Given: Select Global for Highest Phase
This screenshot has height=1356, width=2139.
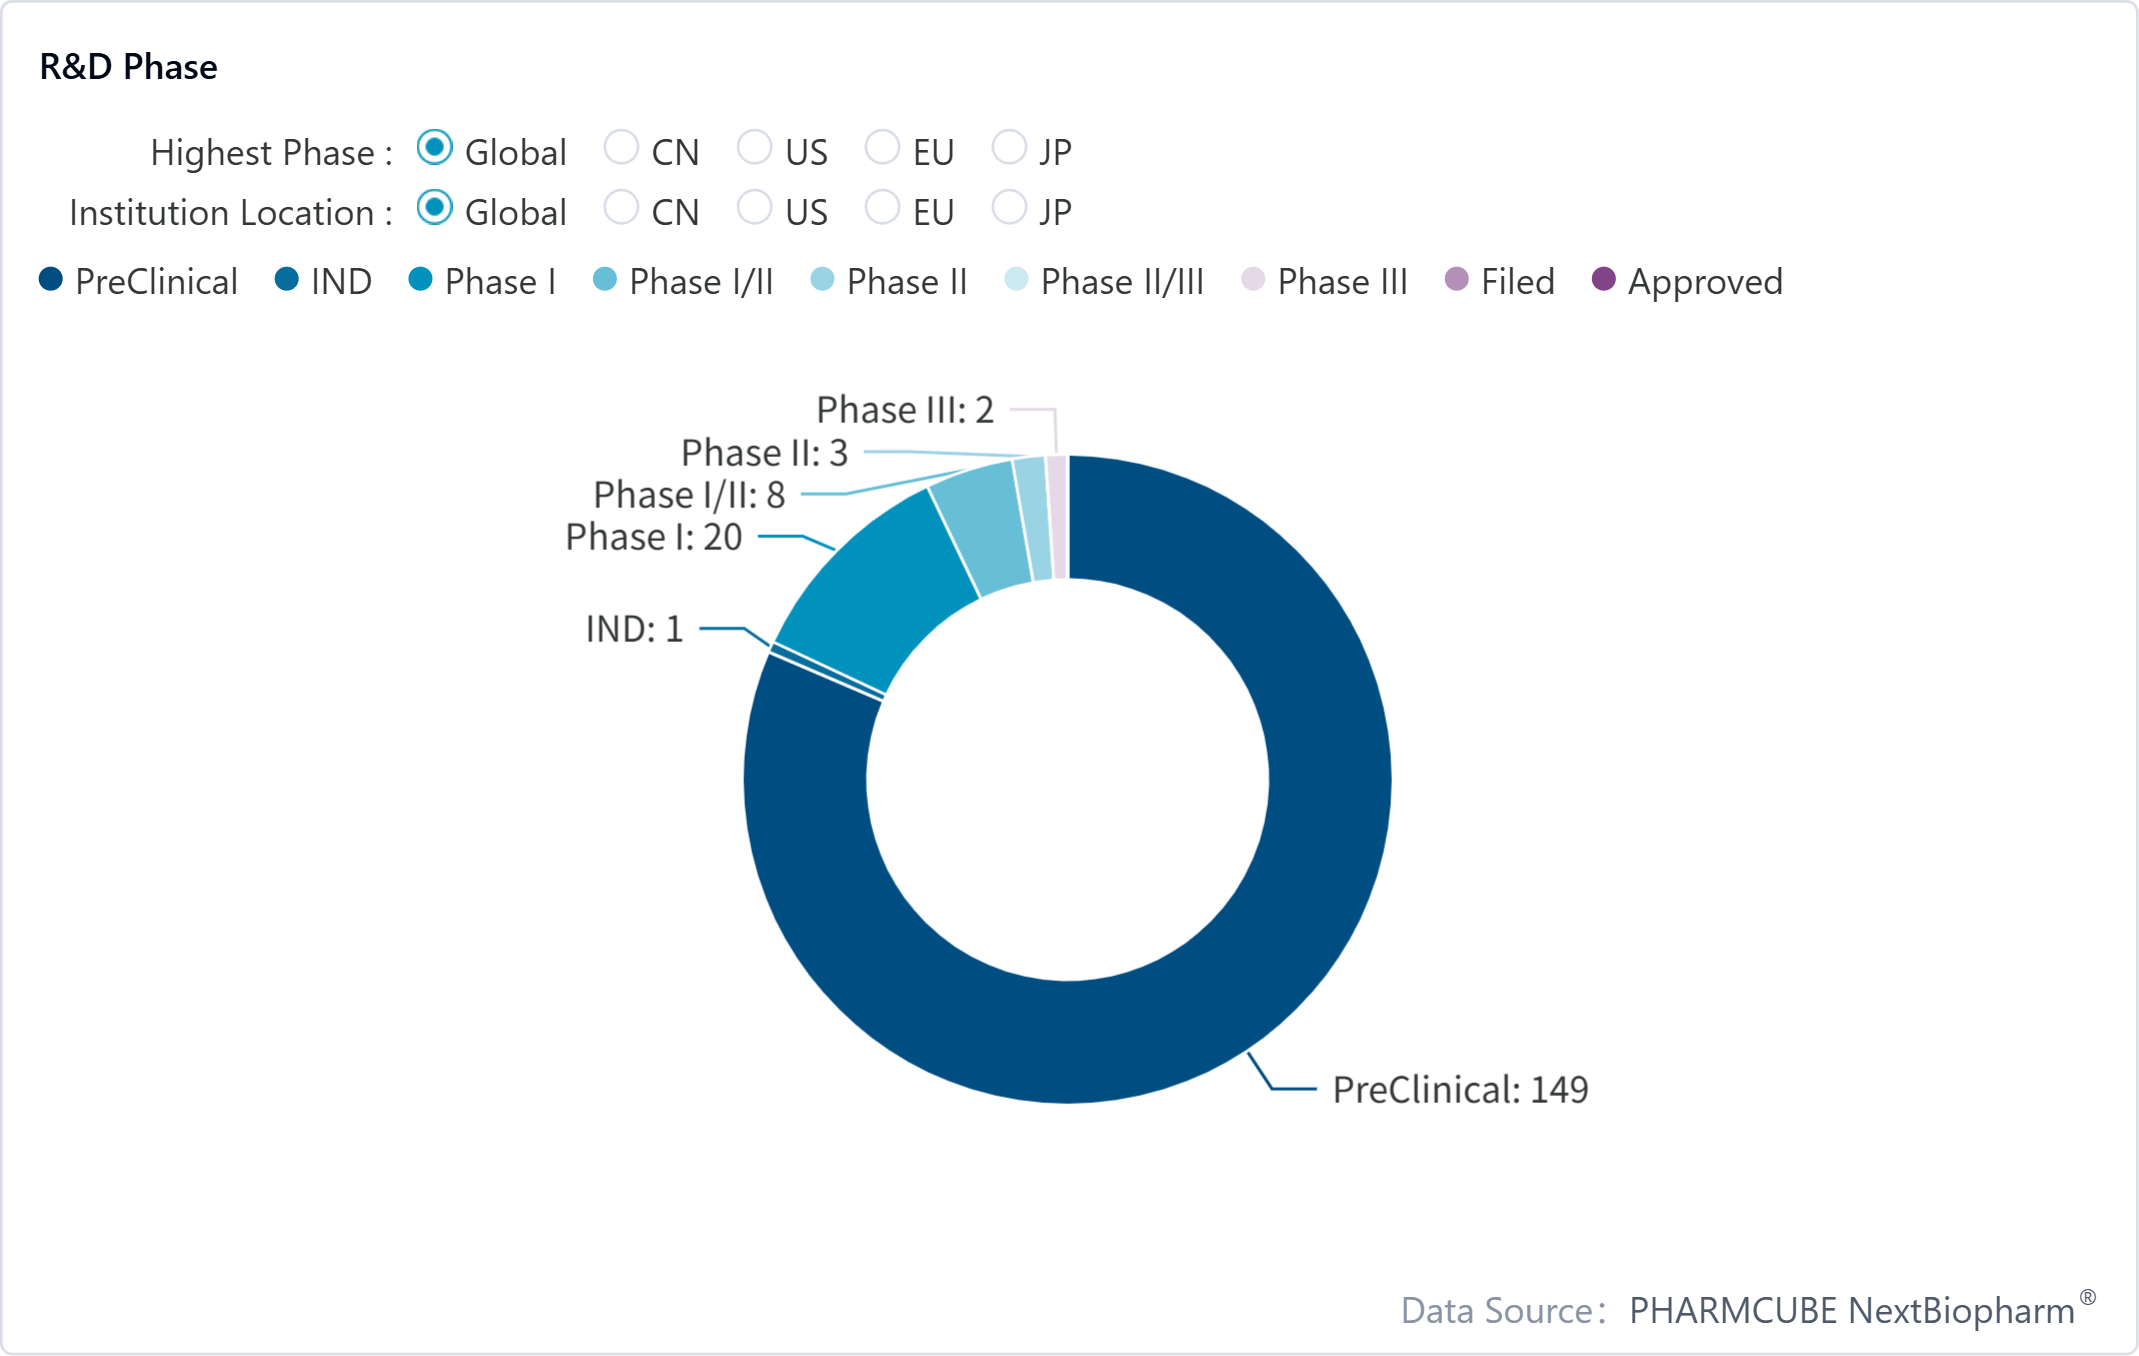Looking at the screenshot, I should 435,148.
